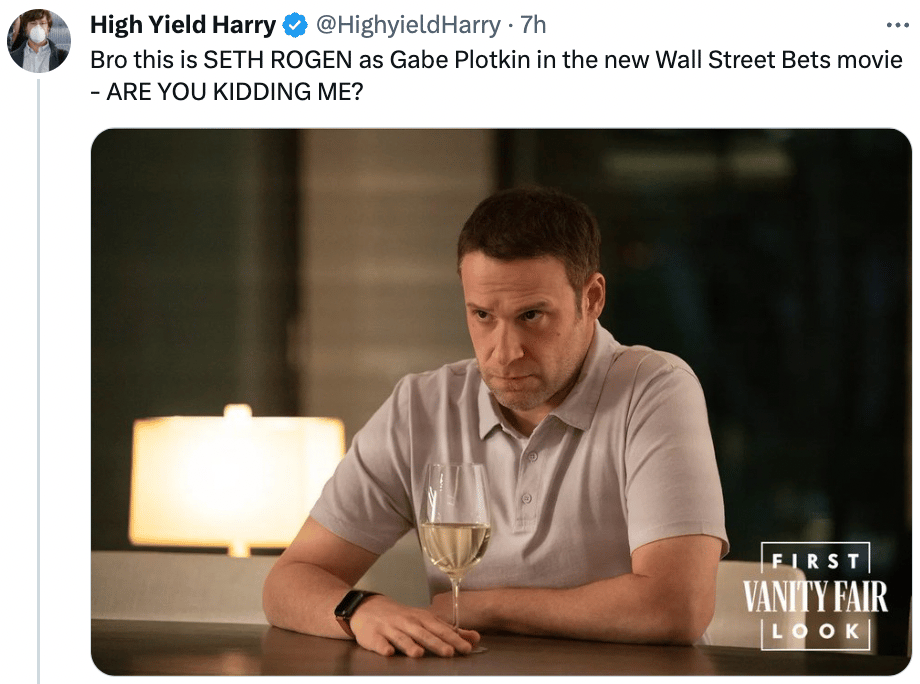The width and height of the screenshot is (920, 684).
Task: Open High Yield Harry's profile avatar
Action: [x=39, y=40]
